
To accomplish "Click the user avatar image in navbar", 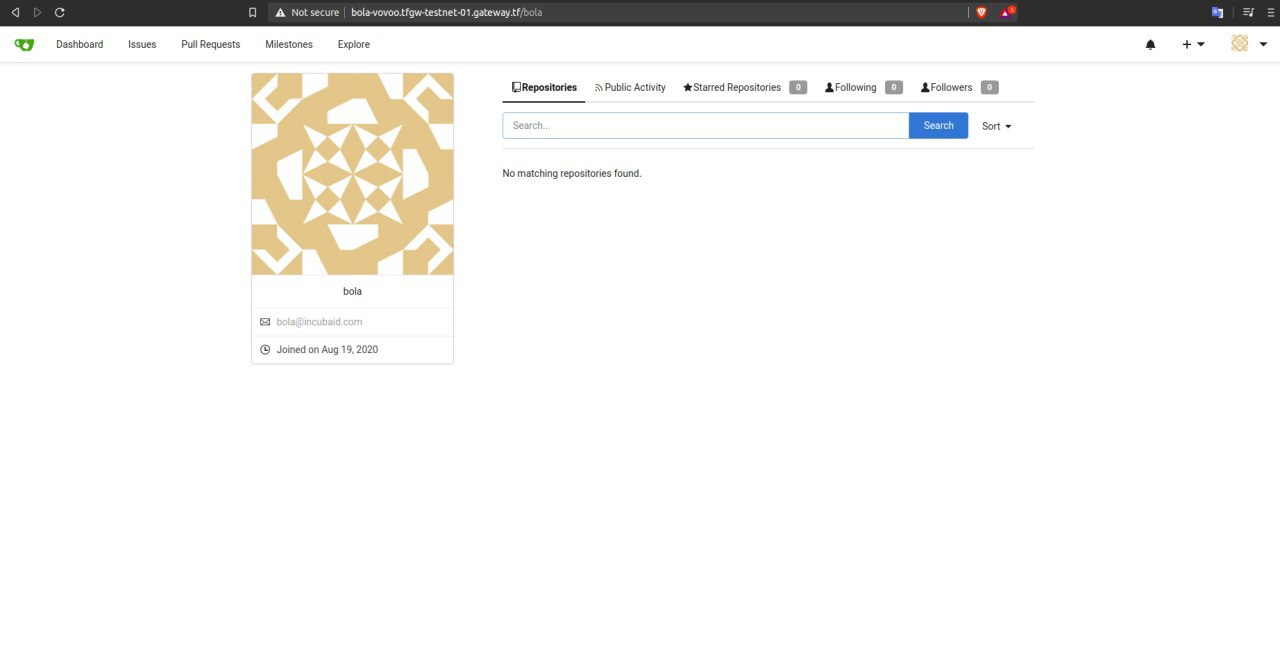I will click(x=1239, y=43).
